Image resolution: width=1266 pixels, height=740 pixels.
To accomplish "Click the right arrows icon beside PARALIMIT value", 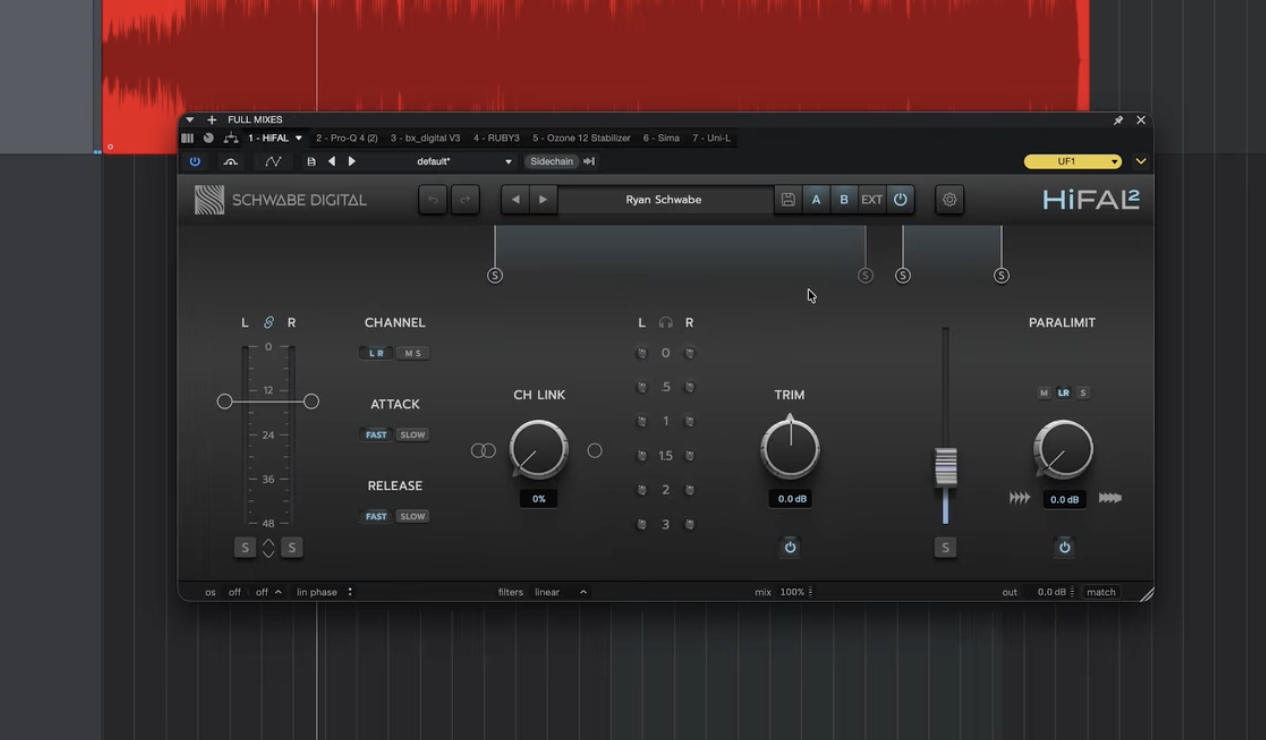I will click(x=1110, y=498).
